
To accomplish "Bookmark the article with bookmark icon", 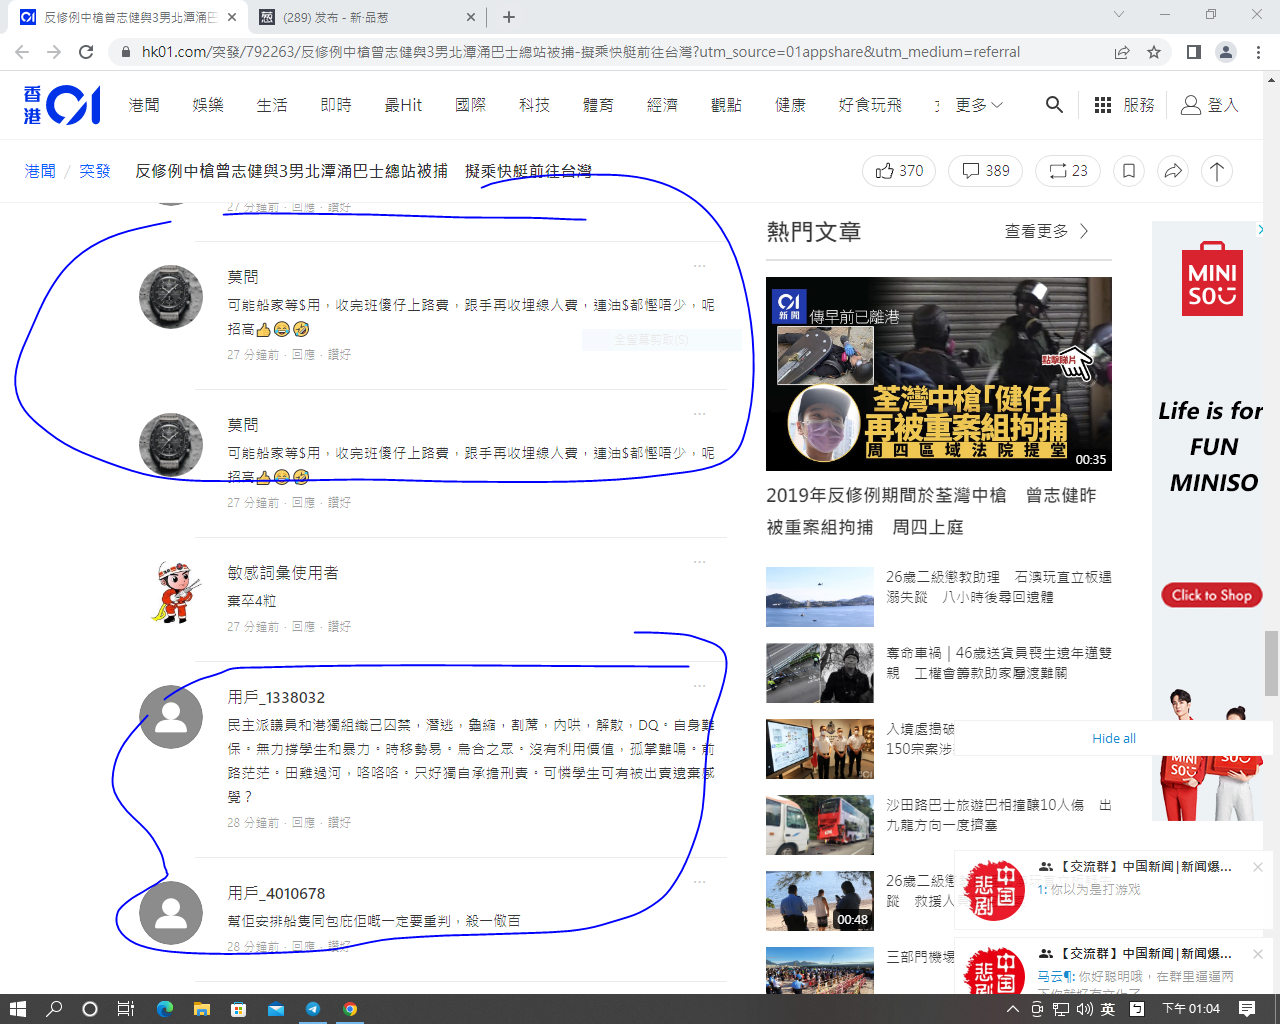I will [1129, 171].
